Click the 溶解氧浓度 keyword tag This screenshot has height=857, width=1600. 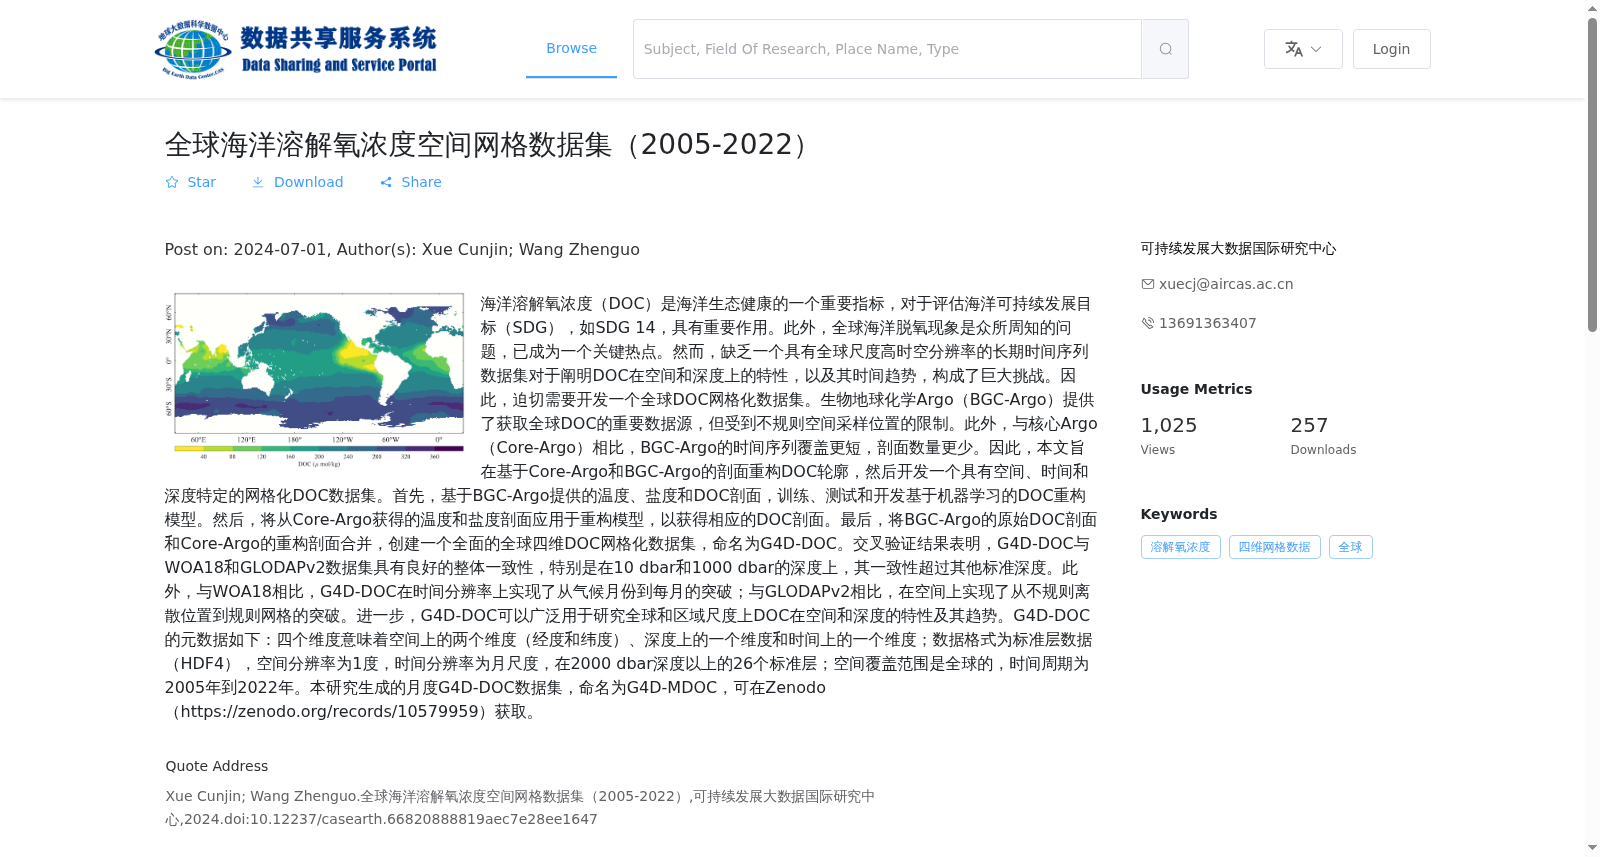click(x=1180, y=547)
